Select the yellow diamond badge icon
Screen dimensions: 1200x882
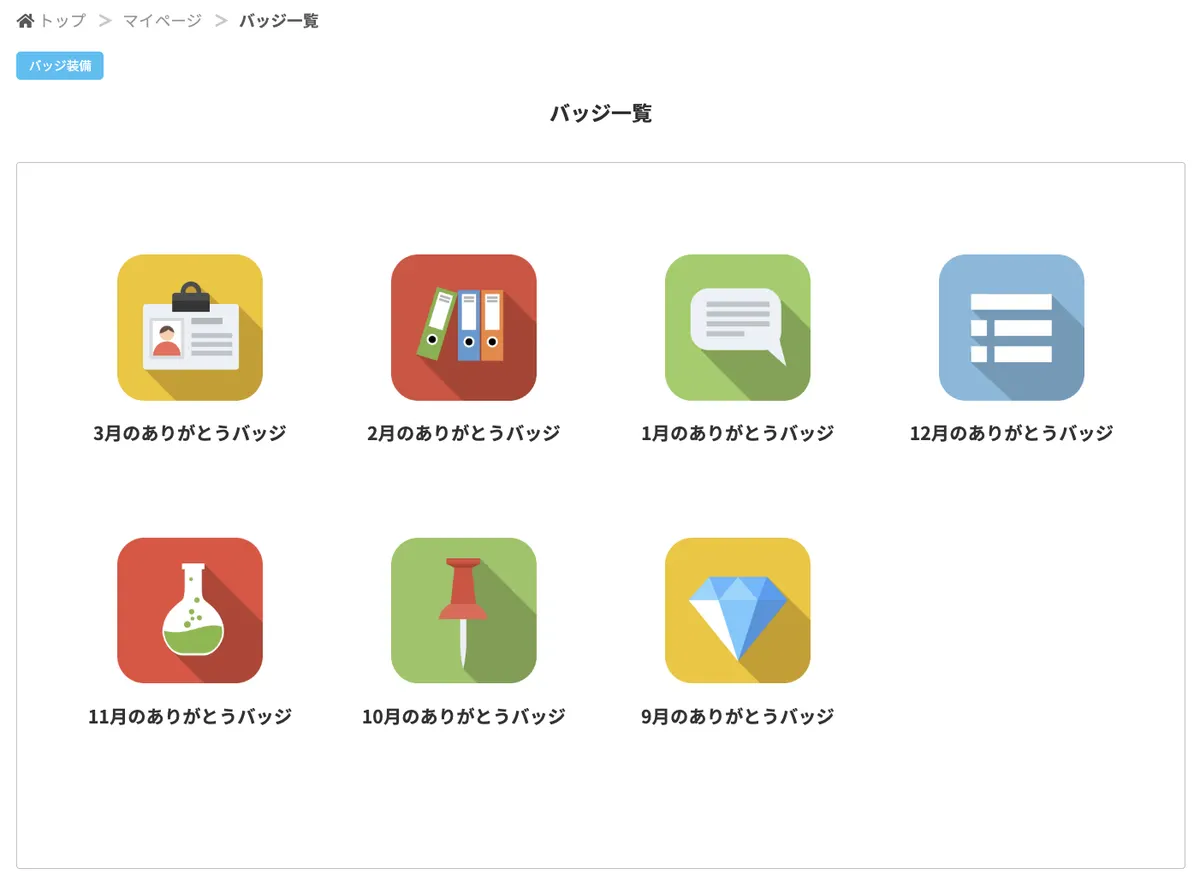pos(738,610)
